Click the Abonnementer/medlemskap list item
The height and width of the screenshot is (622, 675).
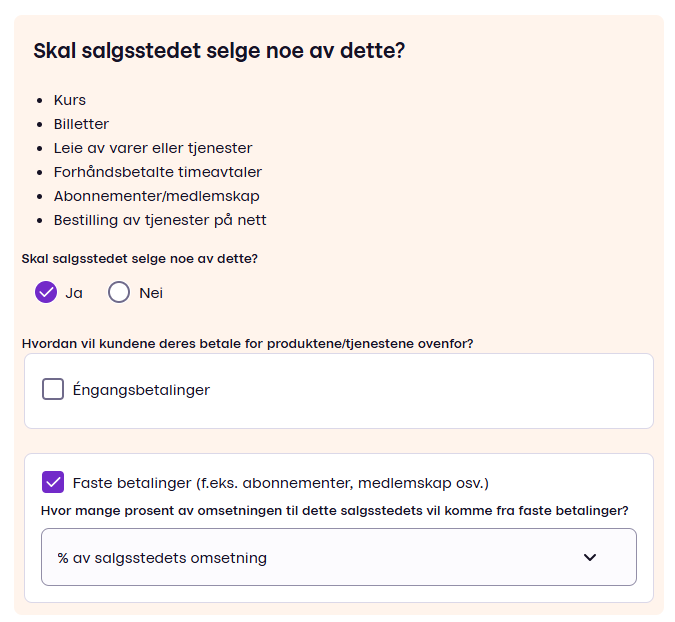point(156,196)
